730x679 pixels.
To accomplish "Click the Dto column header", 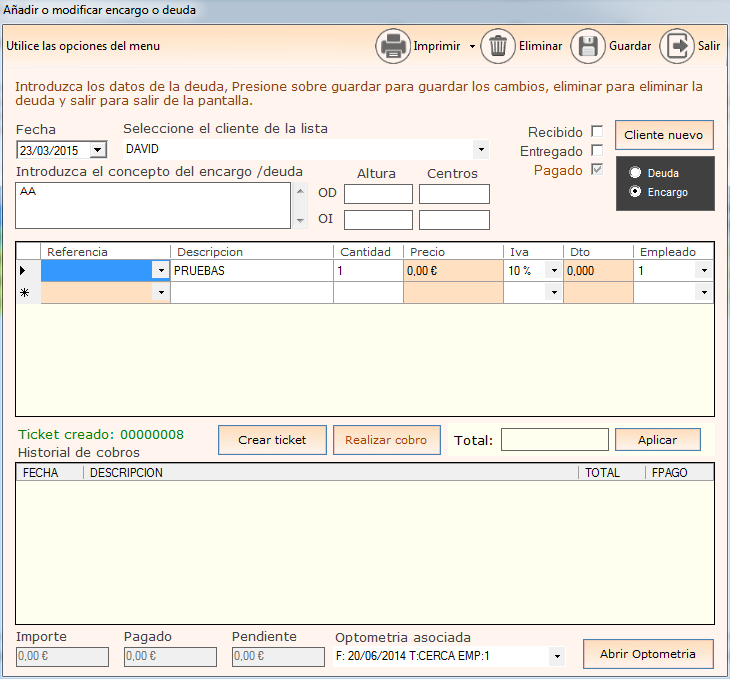I will 598,251.
